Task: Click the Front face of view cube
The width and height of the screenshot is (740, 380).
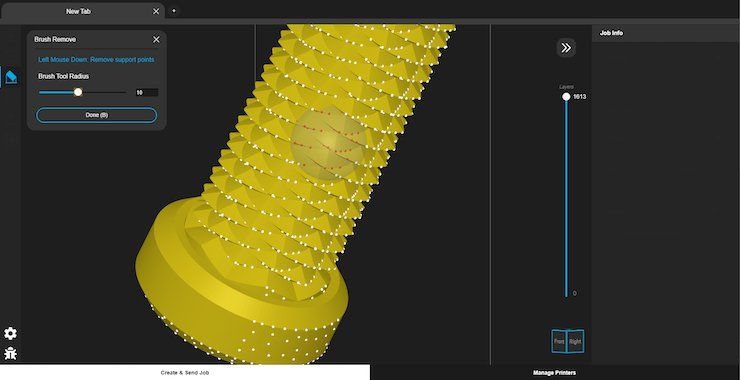Action: pos(559,341)
